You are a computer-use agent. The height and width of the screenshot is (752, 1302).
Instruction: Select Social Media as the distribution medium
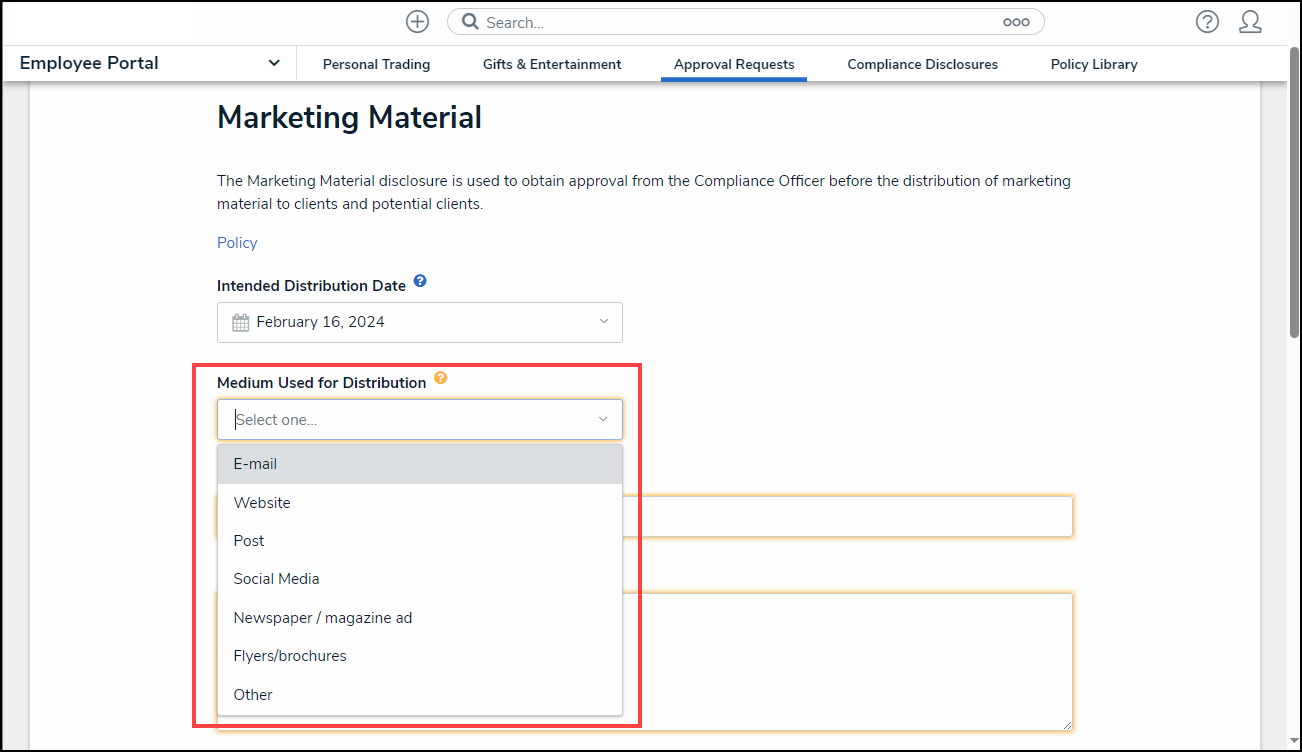(276, 578)
